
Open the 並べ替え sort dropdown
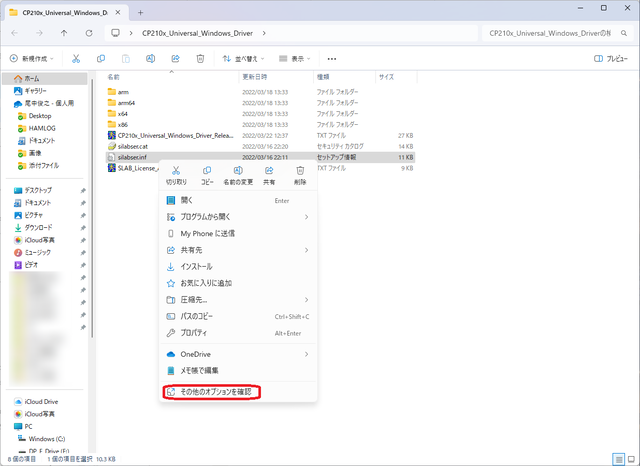[243, 59]
